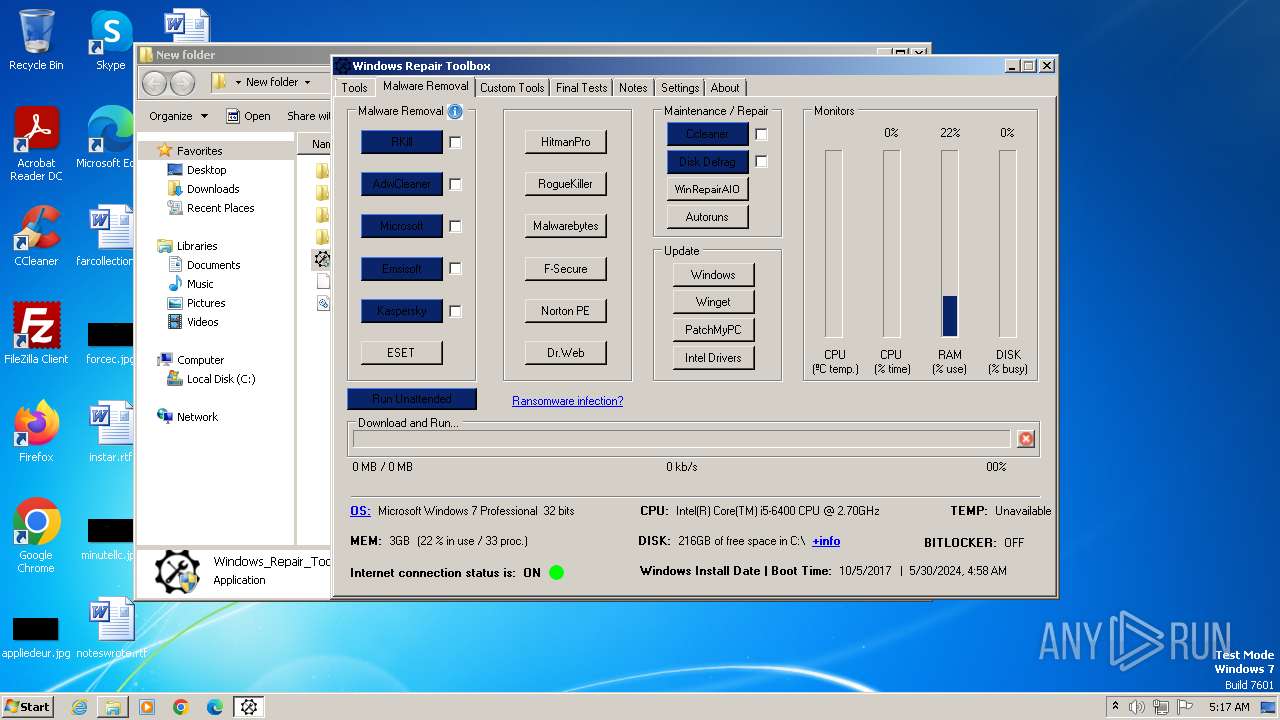Open notes rtf document at desktop bottom
The image size is (1280, 720).
111,628
